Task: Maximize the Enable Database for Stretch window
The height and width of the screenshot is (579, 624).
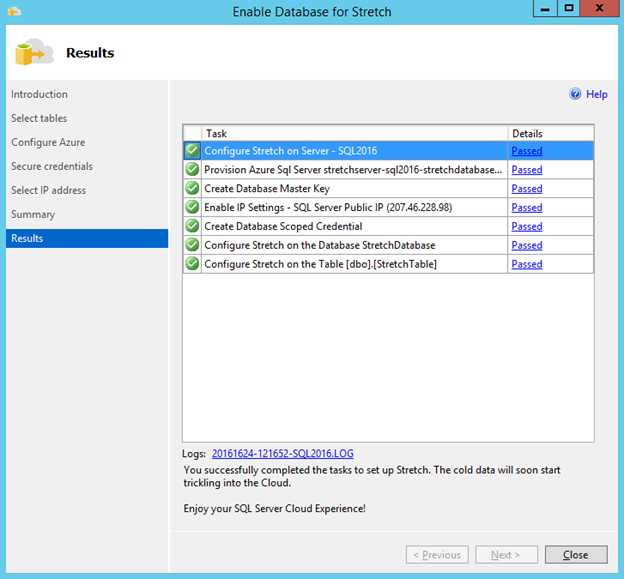Action: (x=569, y=8)
